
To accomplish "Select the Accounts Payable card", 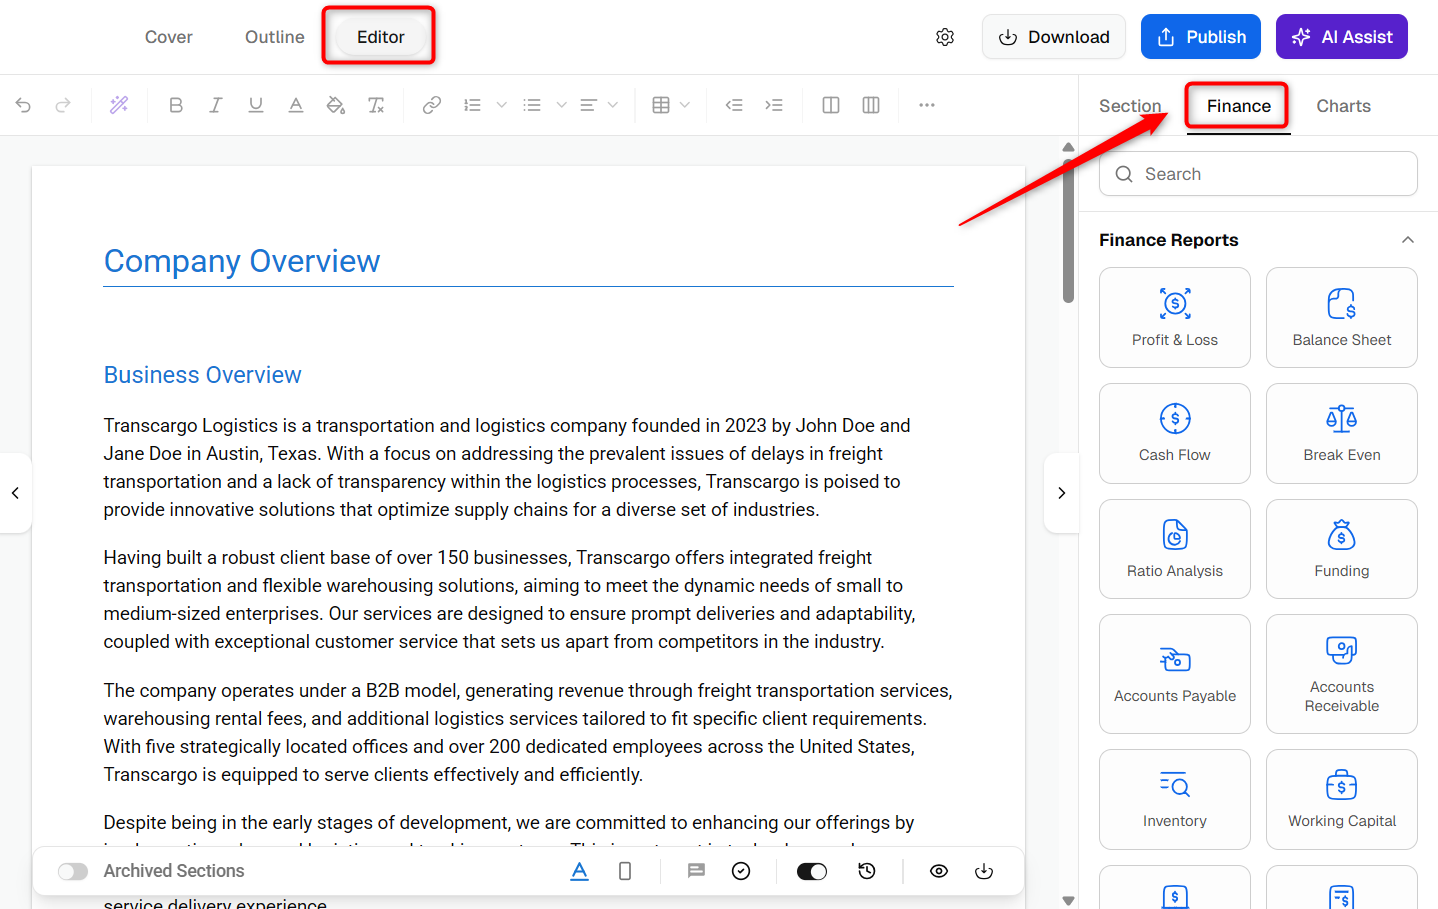I will click(x=1175, y=674).
